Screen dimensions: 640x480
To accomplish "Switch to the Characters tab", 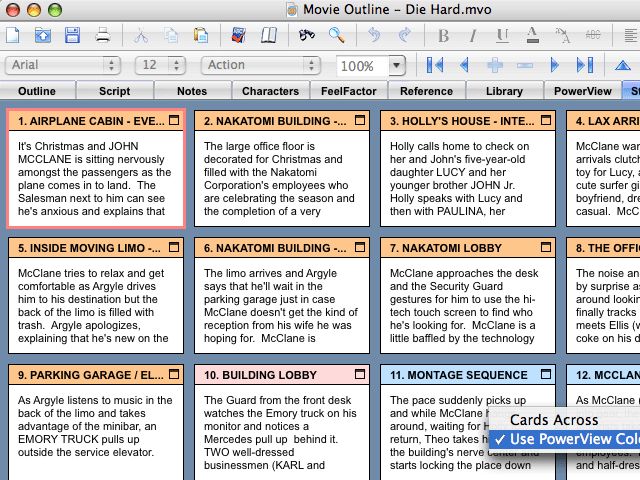I will (x=270, y=91).
